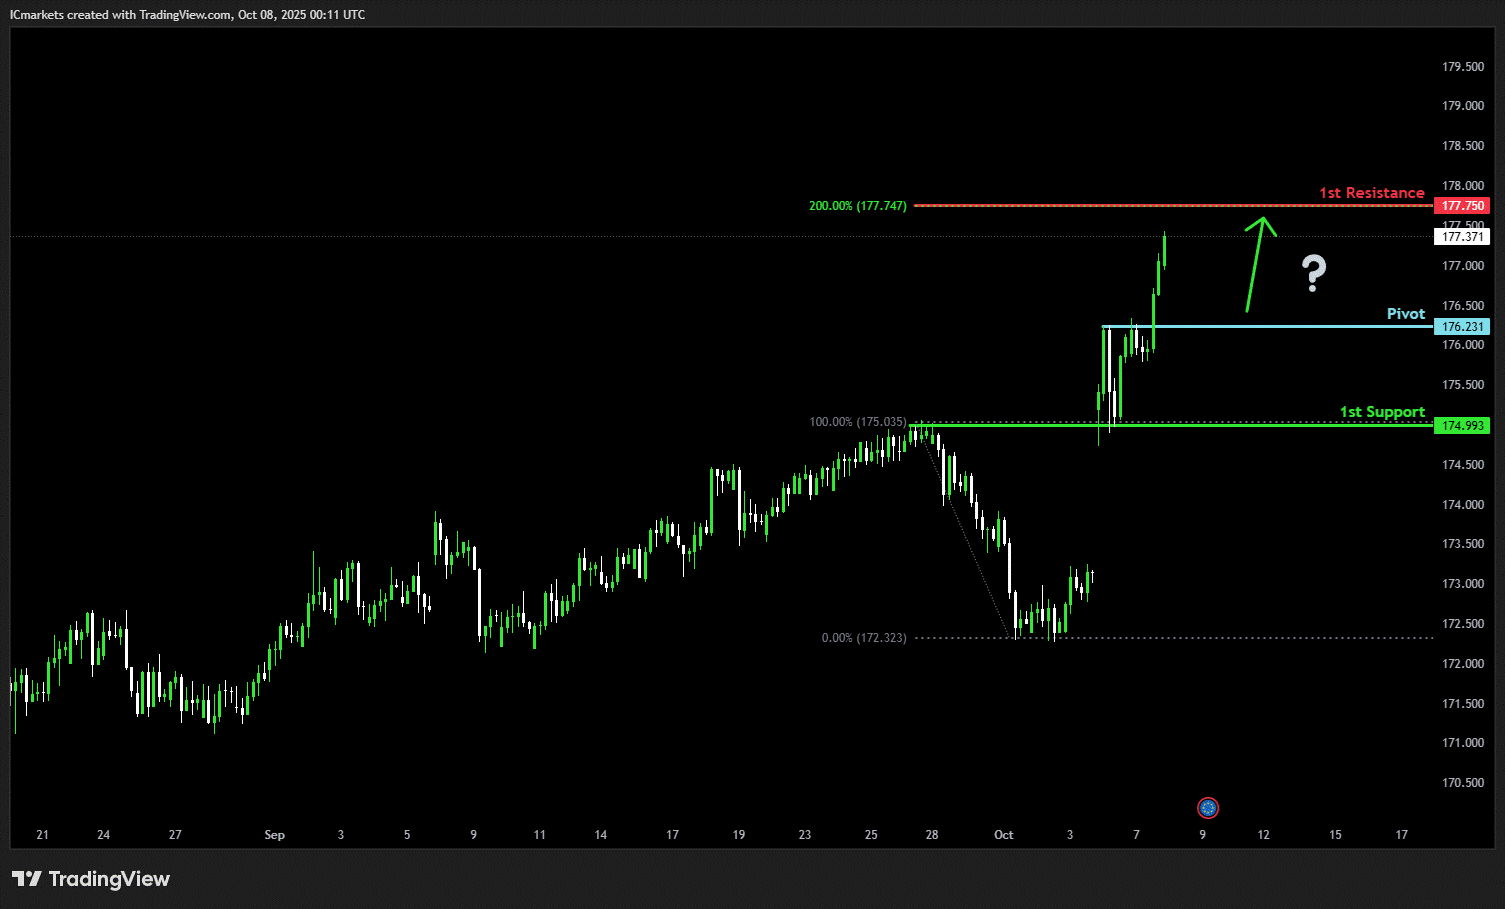Click the ICmarkets created with TradingView header text
The height and width of the screenshot is (909, 1505).
(187, 15)
